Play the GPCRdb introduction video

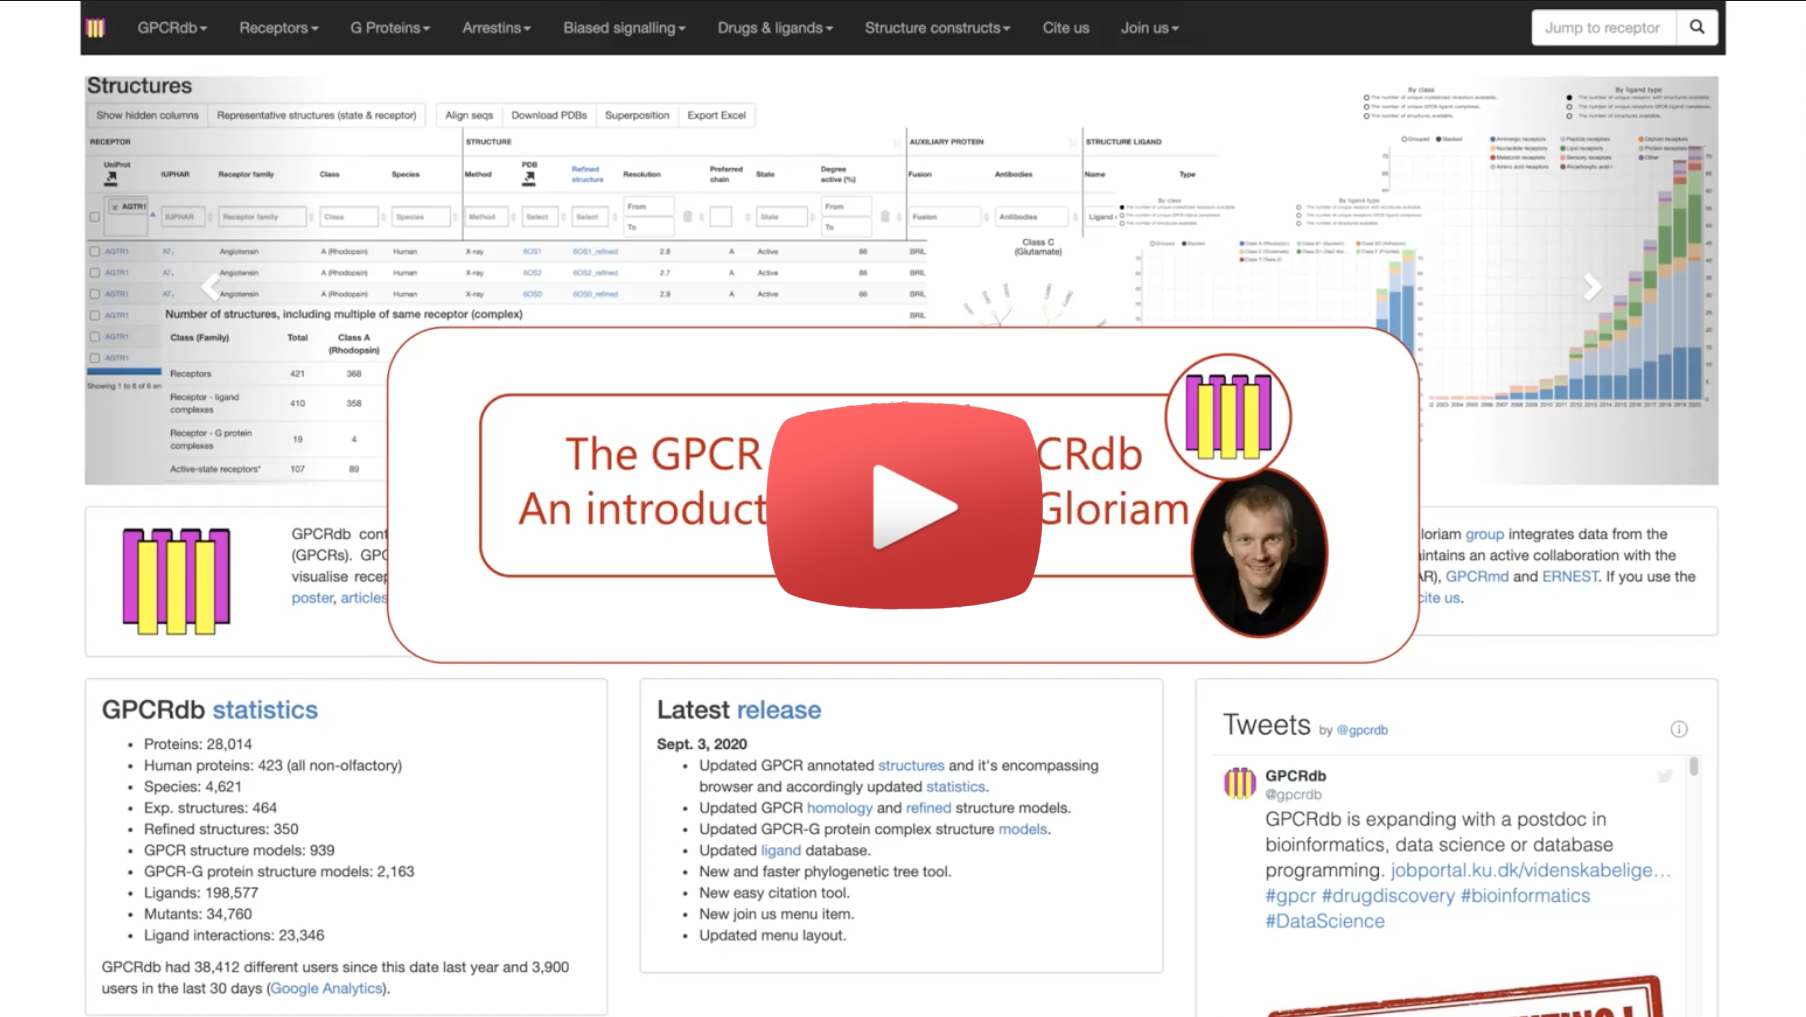[x=904, y=506]
